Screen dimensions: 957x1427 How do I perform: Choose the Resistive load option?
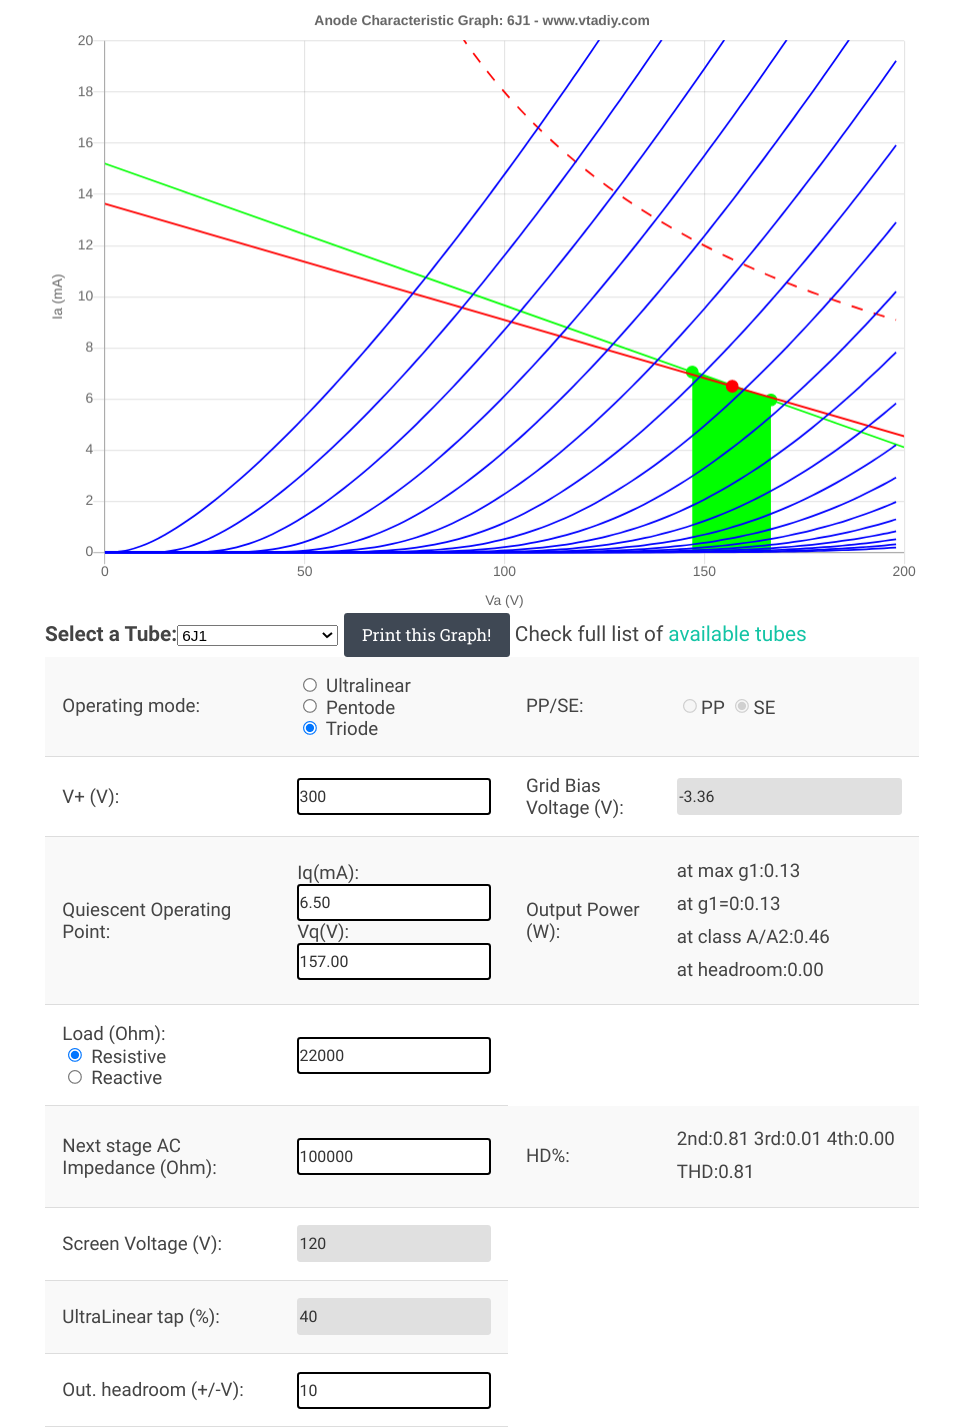pos(75,1056)
